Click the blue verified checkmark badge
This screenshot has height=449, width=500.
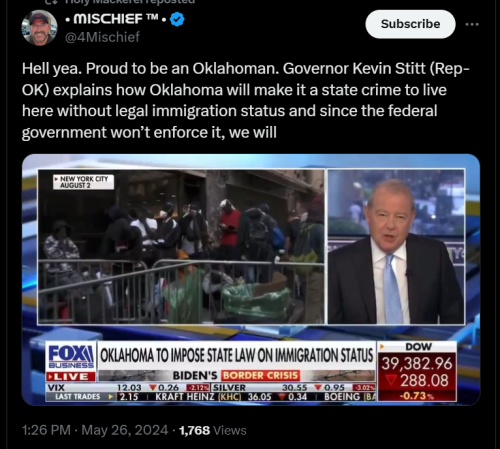(x=177, y=19)
